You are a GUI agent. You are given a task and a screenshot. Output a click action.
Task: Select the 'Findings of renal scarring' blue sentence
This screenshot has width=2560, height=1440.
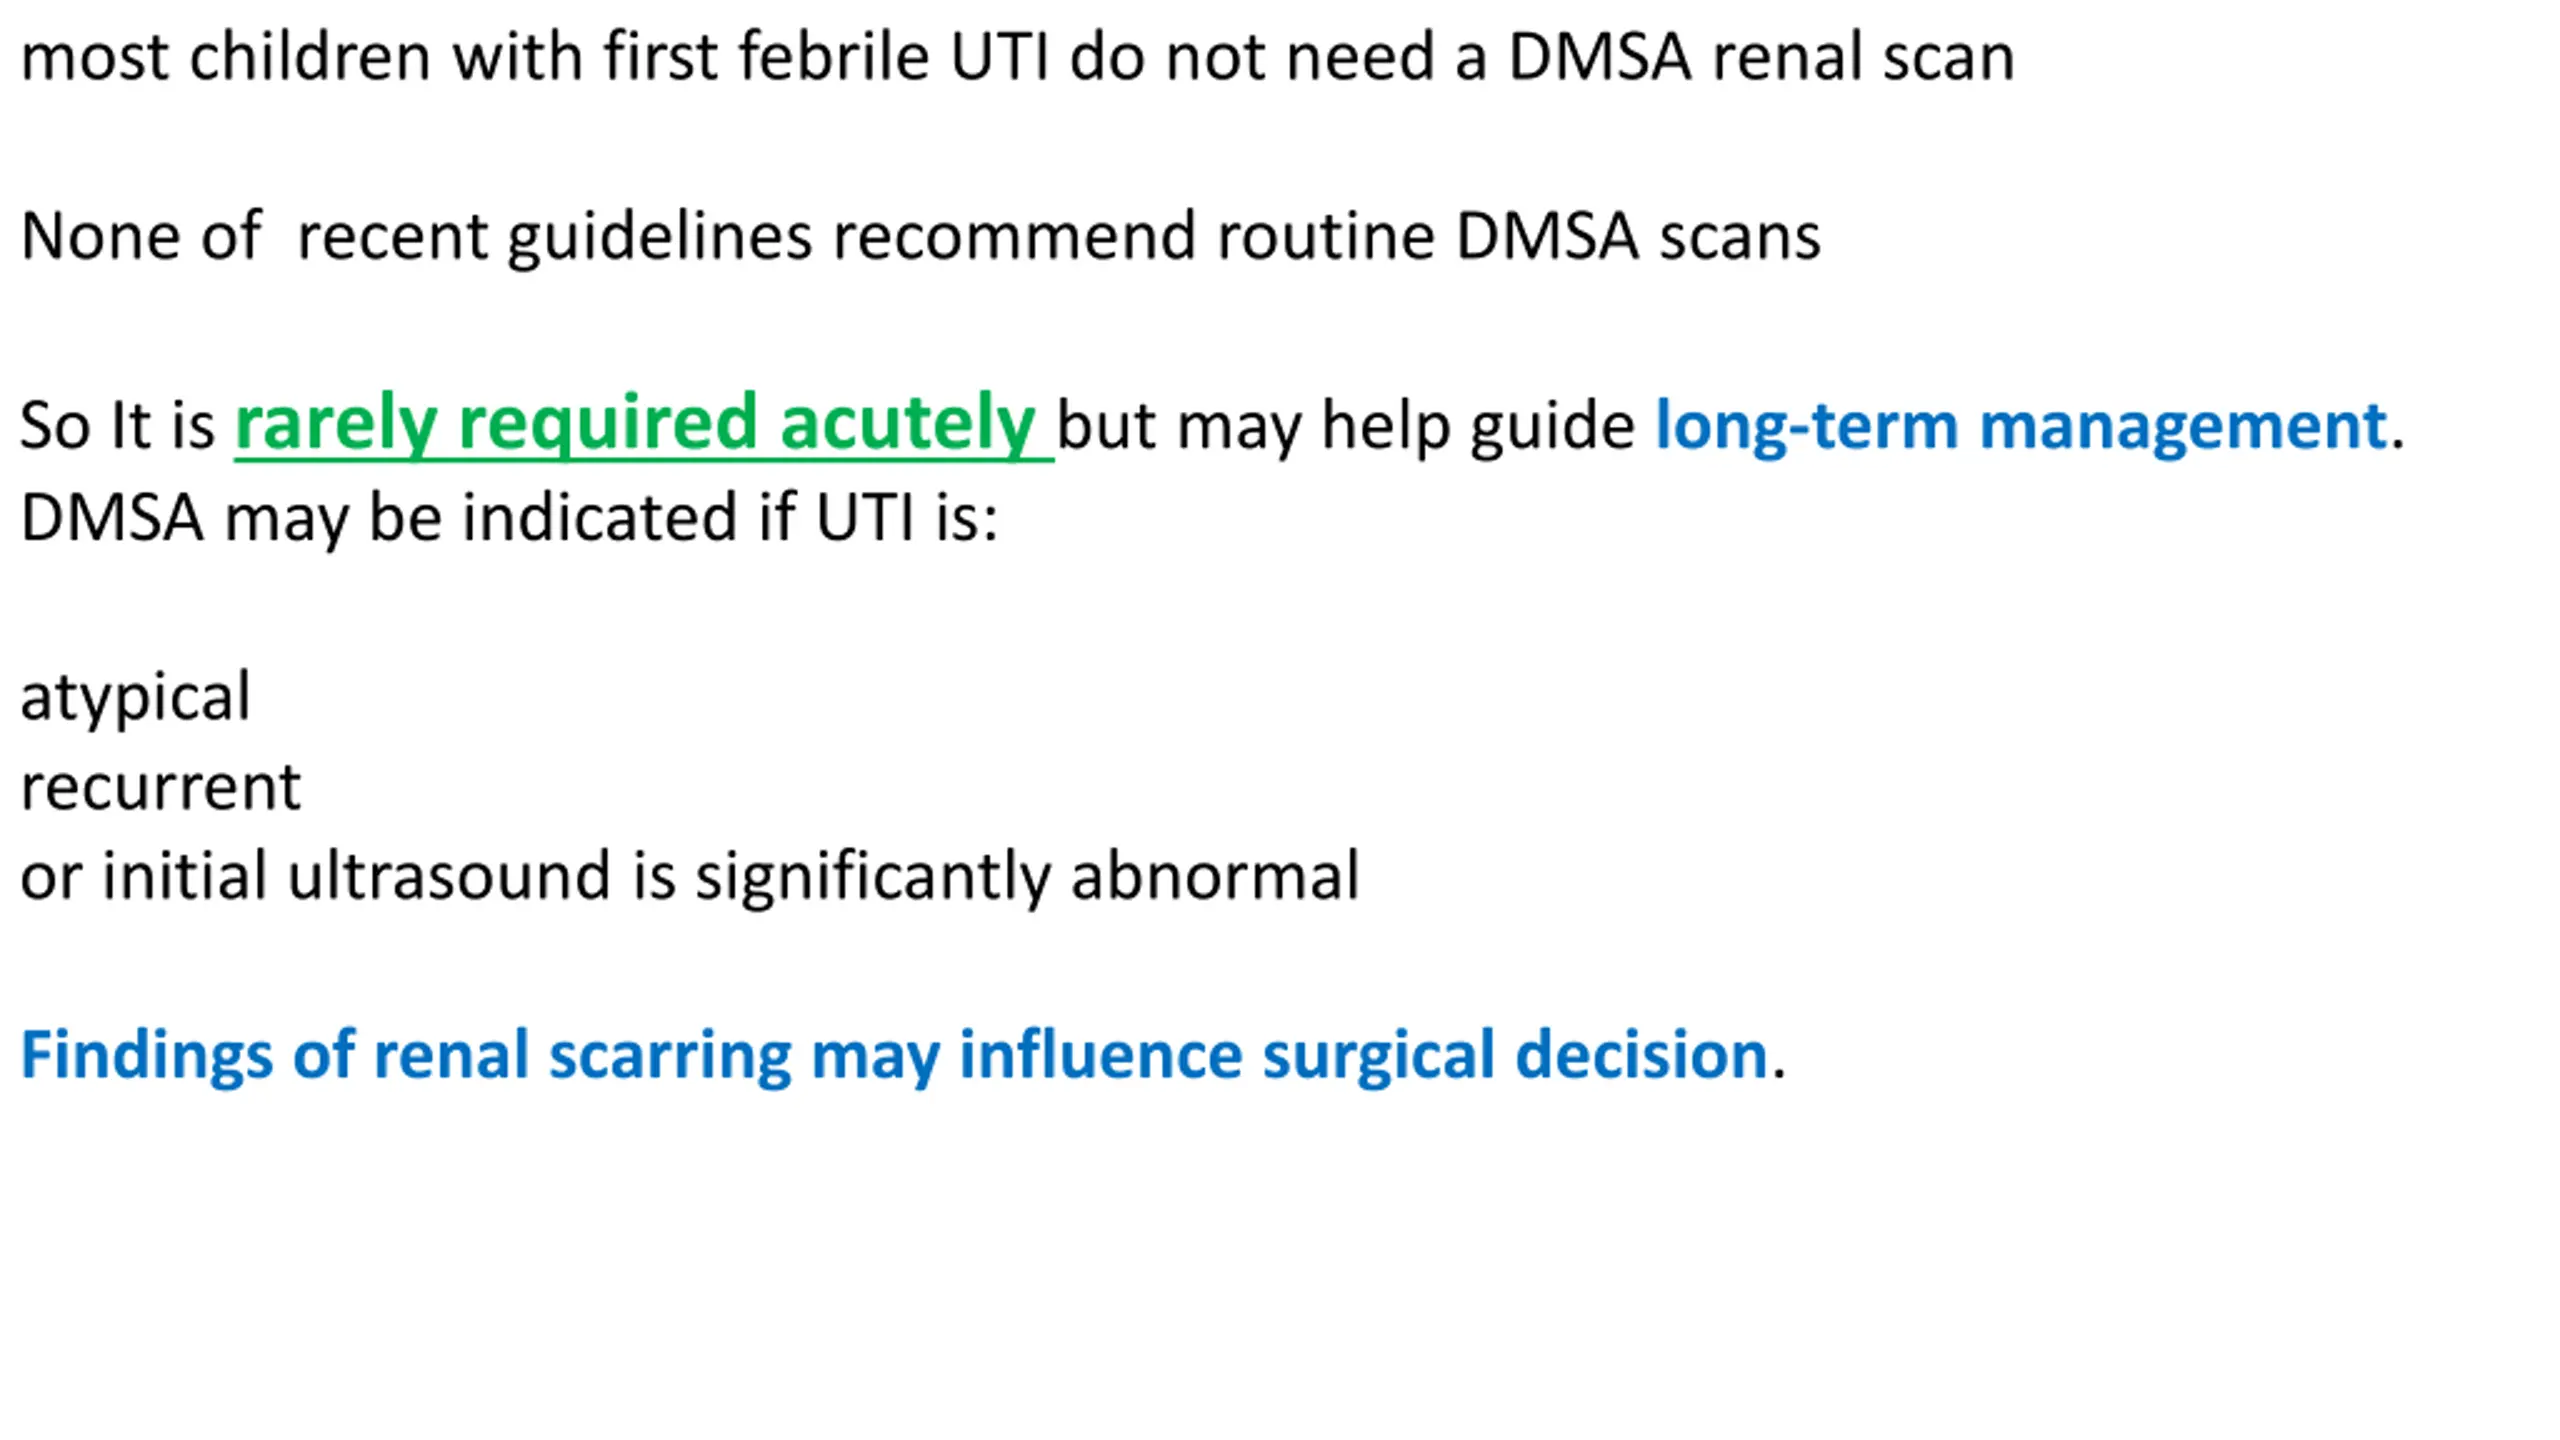click(x=903, y=1056)
